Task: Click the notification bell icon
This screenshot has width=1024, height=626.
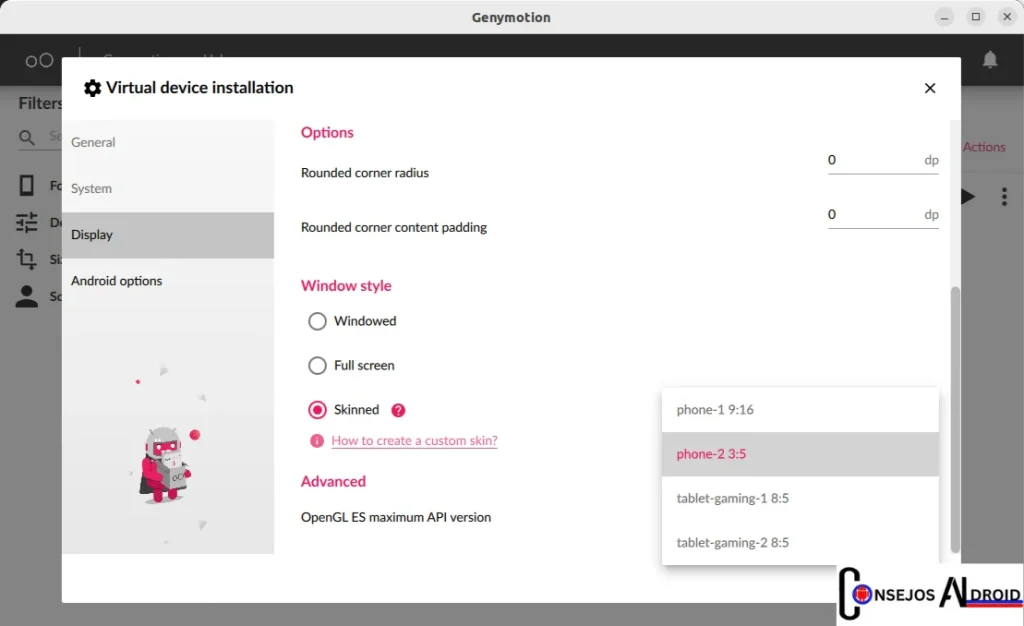Action: click(989, 60)
